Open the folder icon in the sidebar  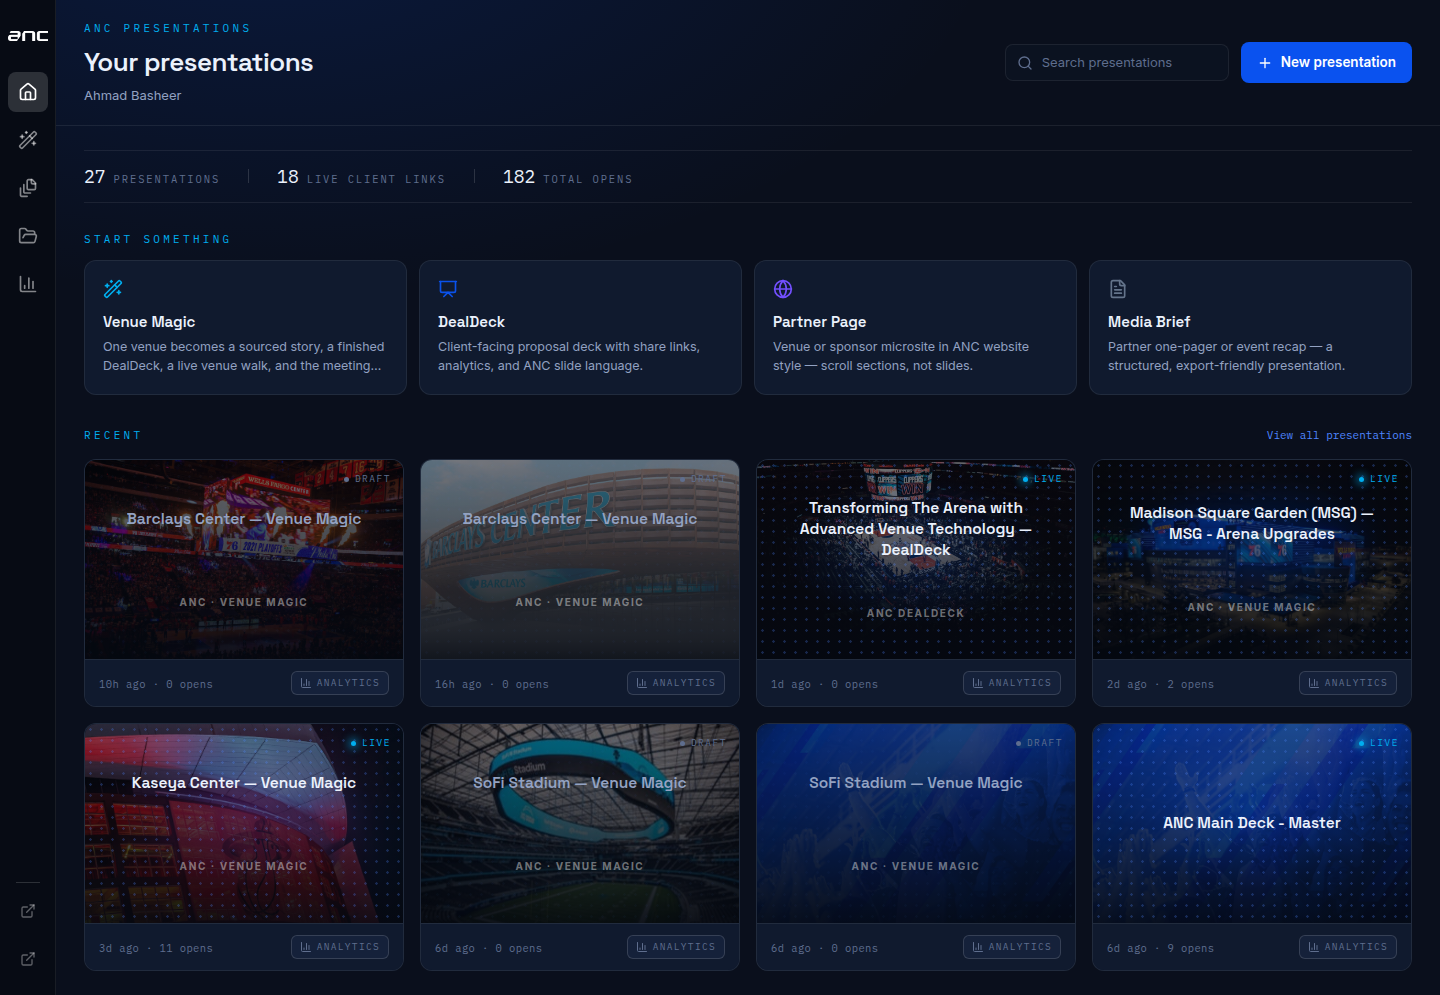pyautogui.click(x=28, y=236)
